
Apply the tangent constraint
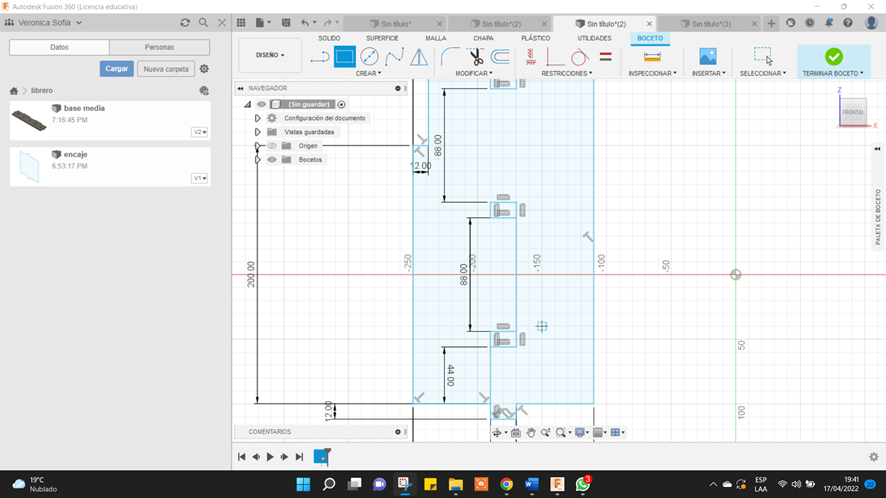580,57
